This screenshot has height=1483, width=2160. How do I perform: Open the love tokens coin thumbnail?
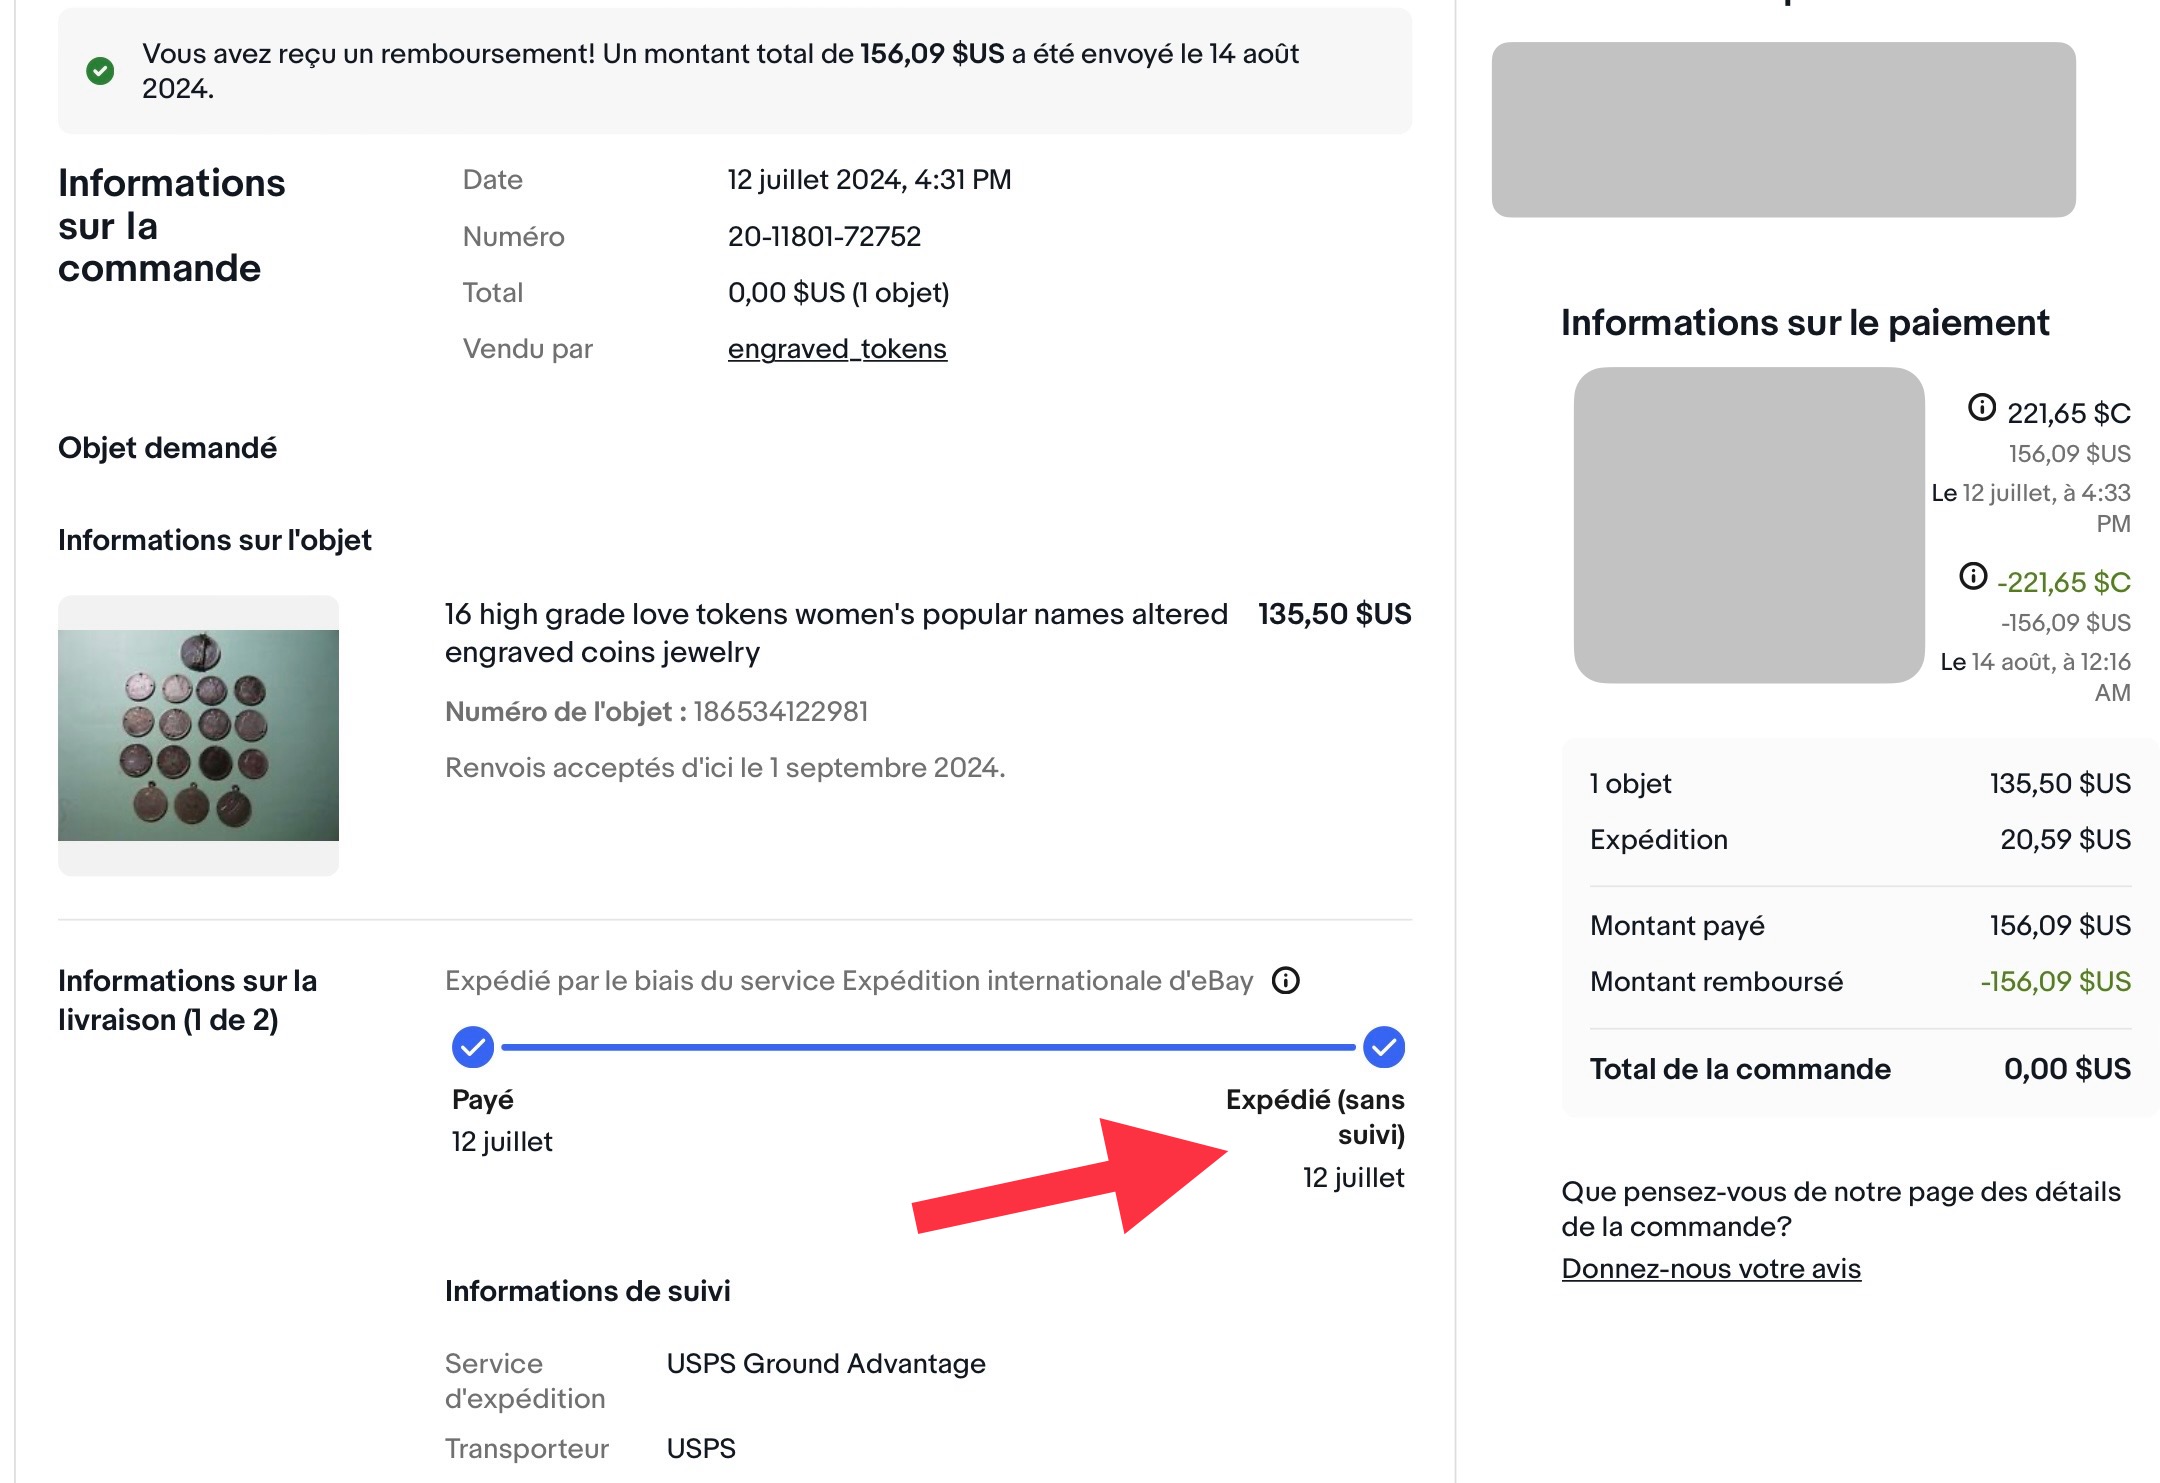click(x=198, y=735)
